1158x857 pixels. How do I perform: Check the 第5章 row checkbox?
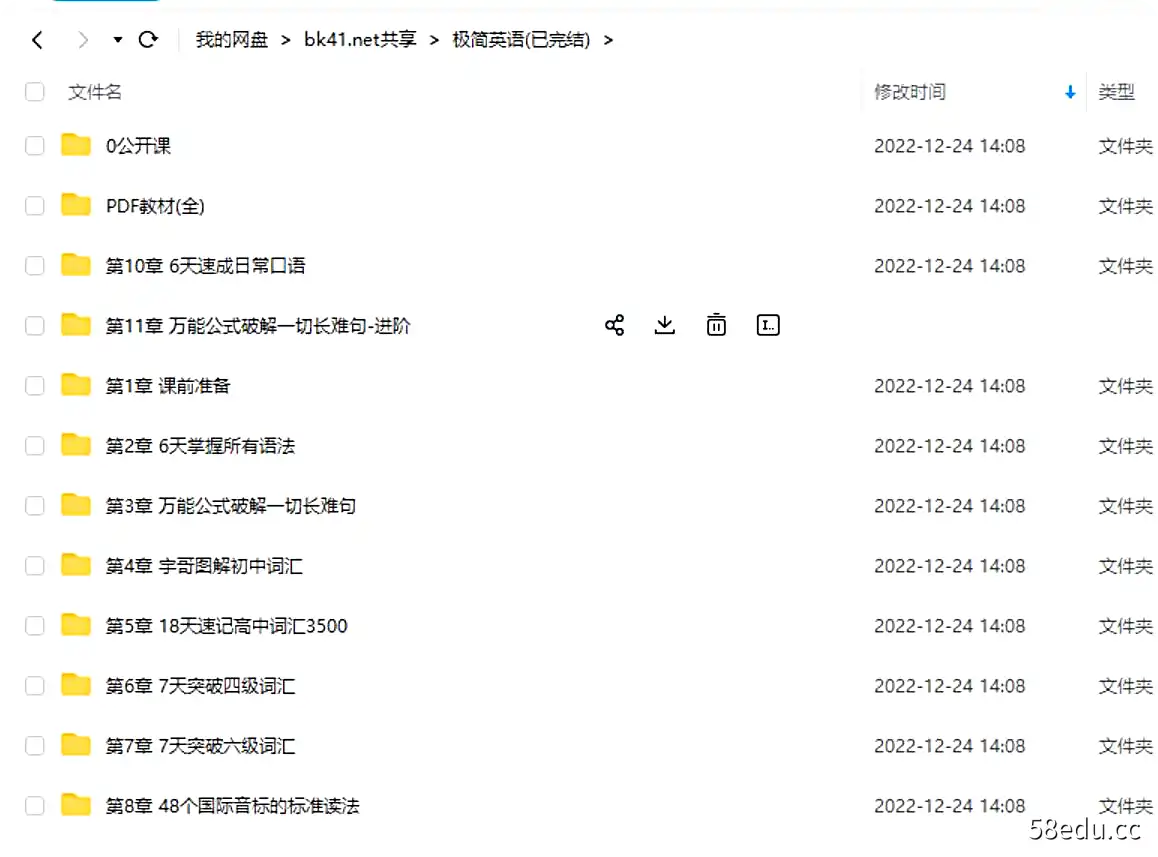tap(35, 626)
